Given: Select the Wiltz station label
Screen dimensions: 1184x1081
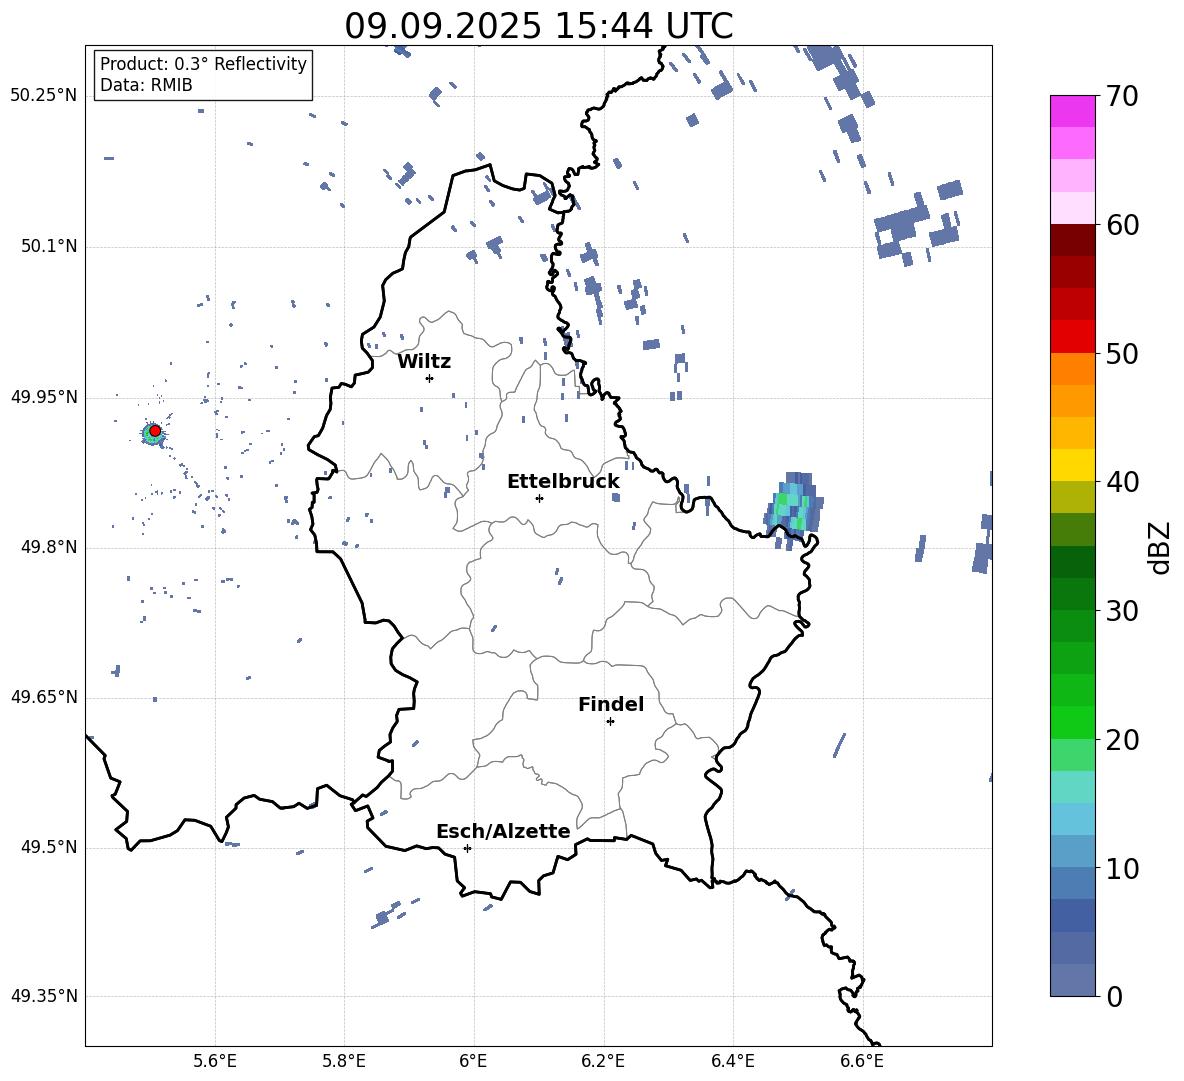Looking at the screenshot, I should (x=424, y=362).
